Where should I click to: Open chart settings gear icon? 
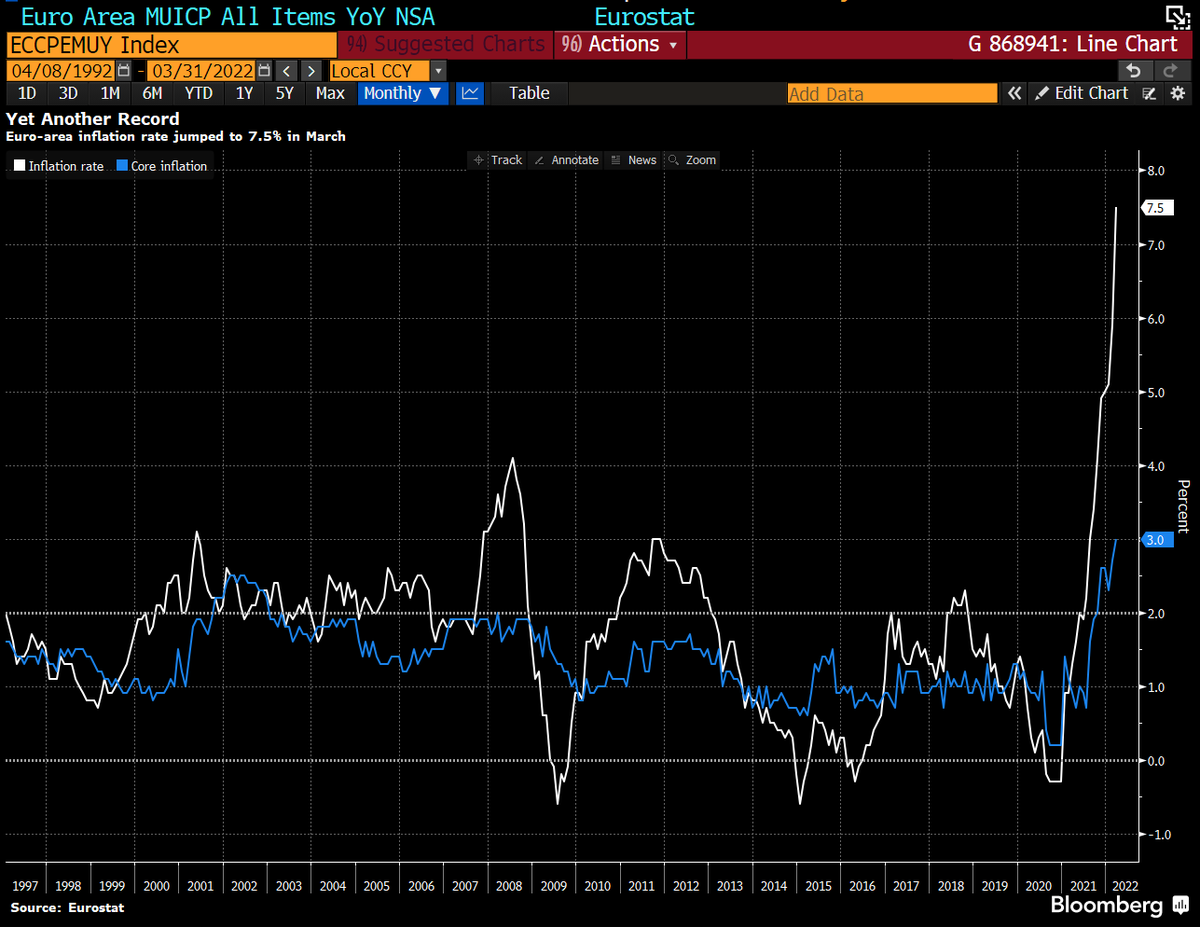click(x=1177, y=93)
